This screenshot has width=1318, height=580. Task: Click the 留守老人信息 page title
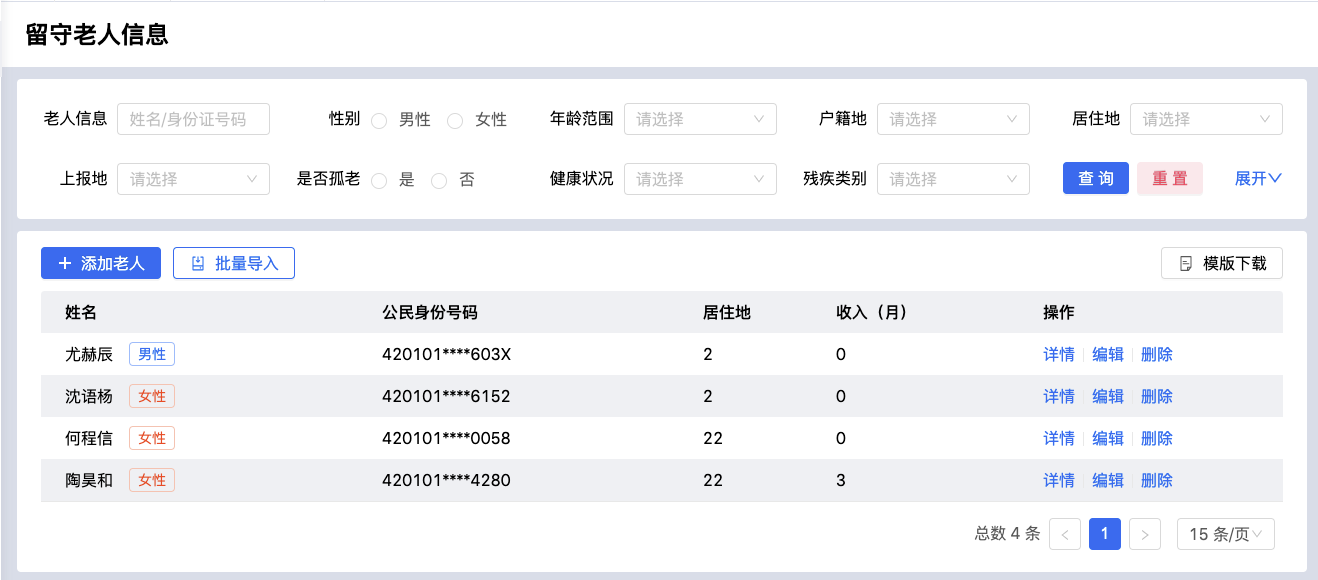[97, 35]
